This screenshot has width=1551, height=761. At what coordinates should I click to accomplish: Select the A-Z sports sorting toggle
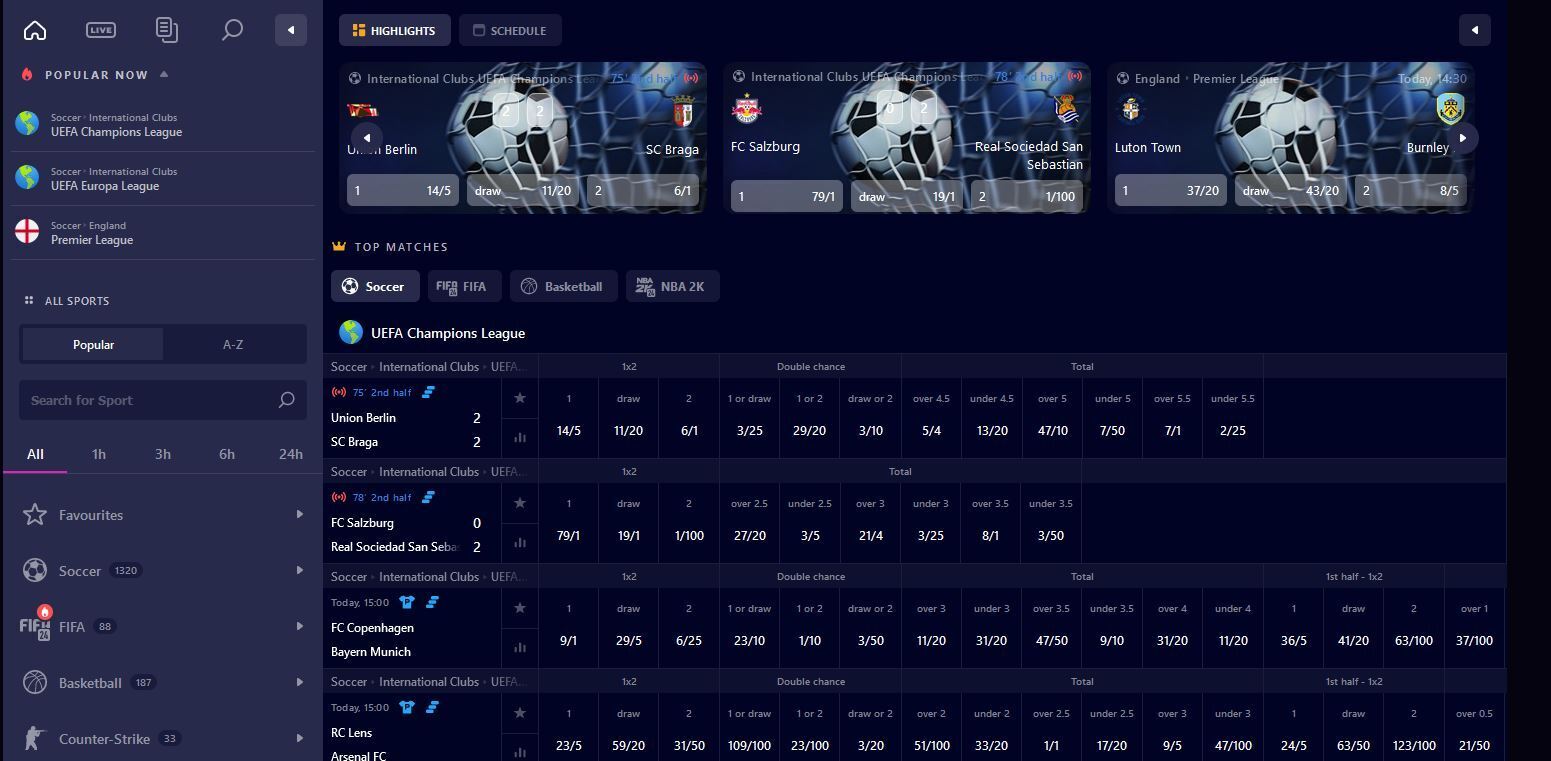[233, 344]
